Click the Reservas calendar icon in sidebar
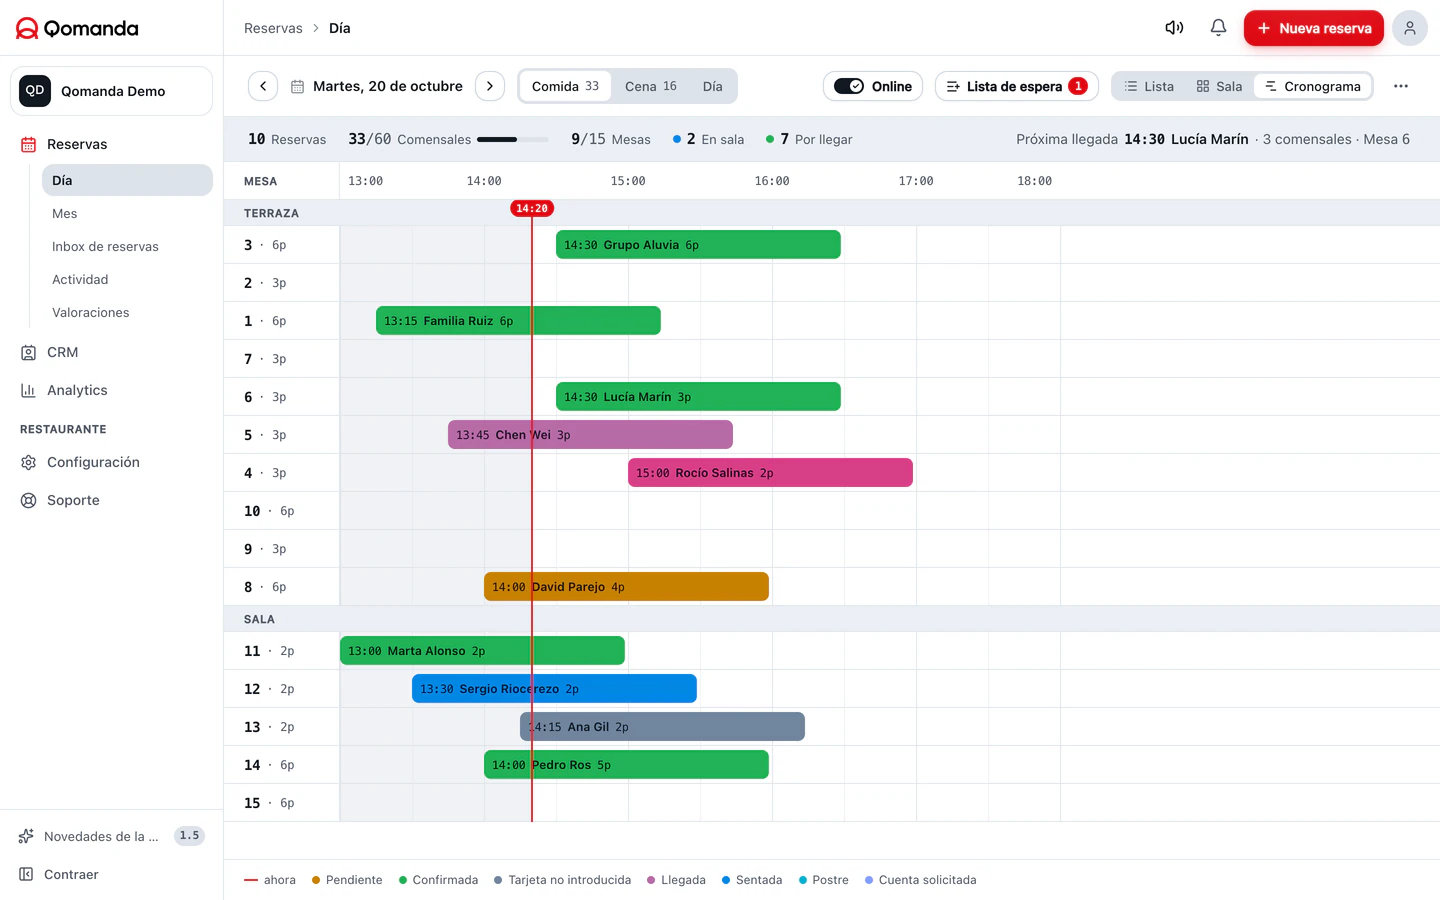 point(28,145)
